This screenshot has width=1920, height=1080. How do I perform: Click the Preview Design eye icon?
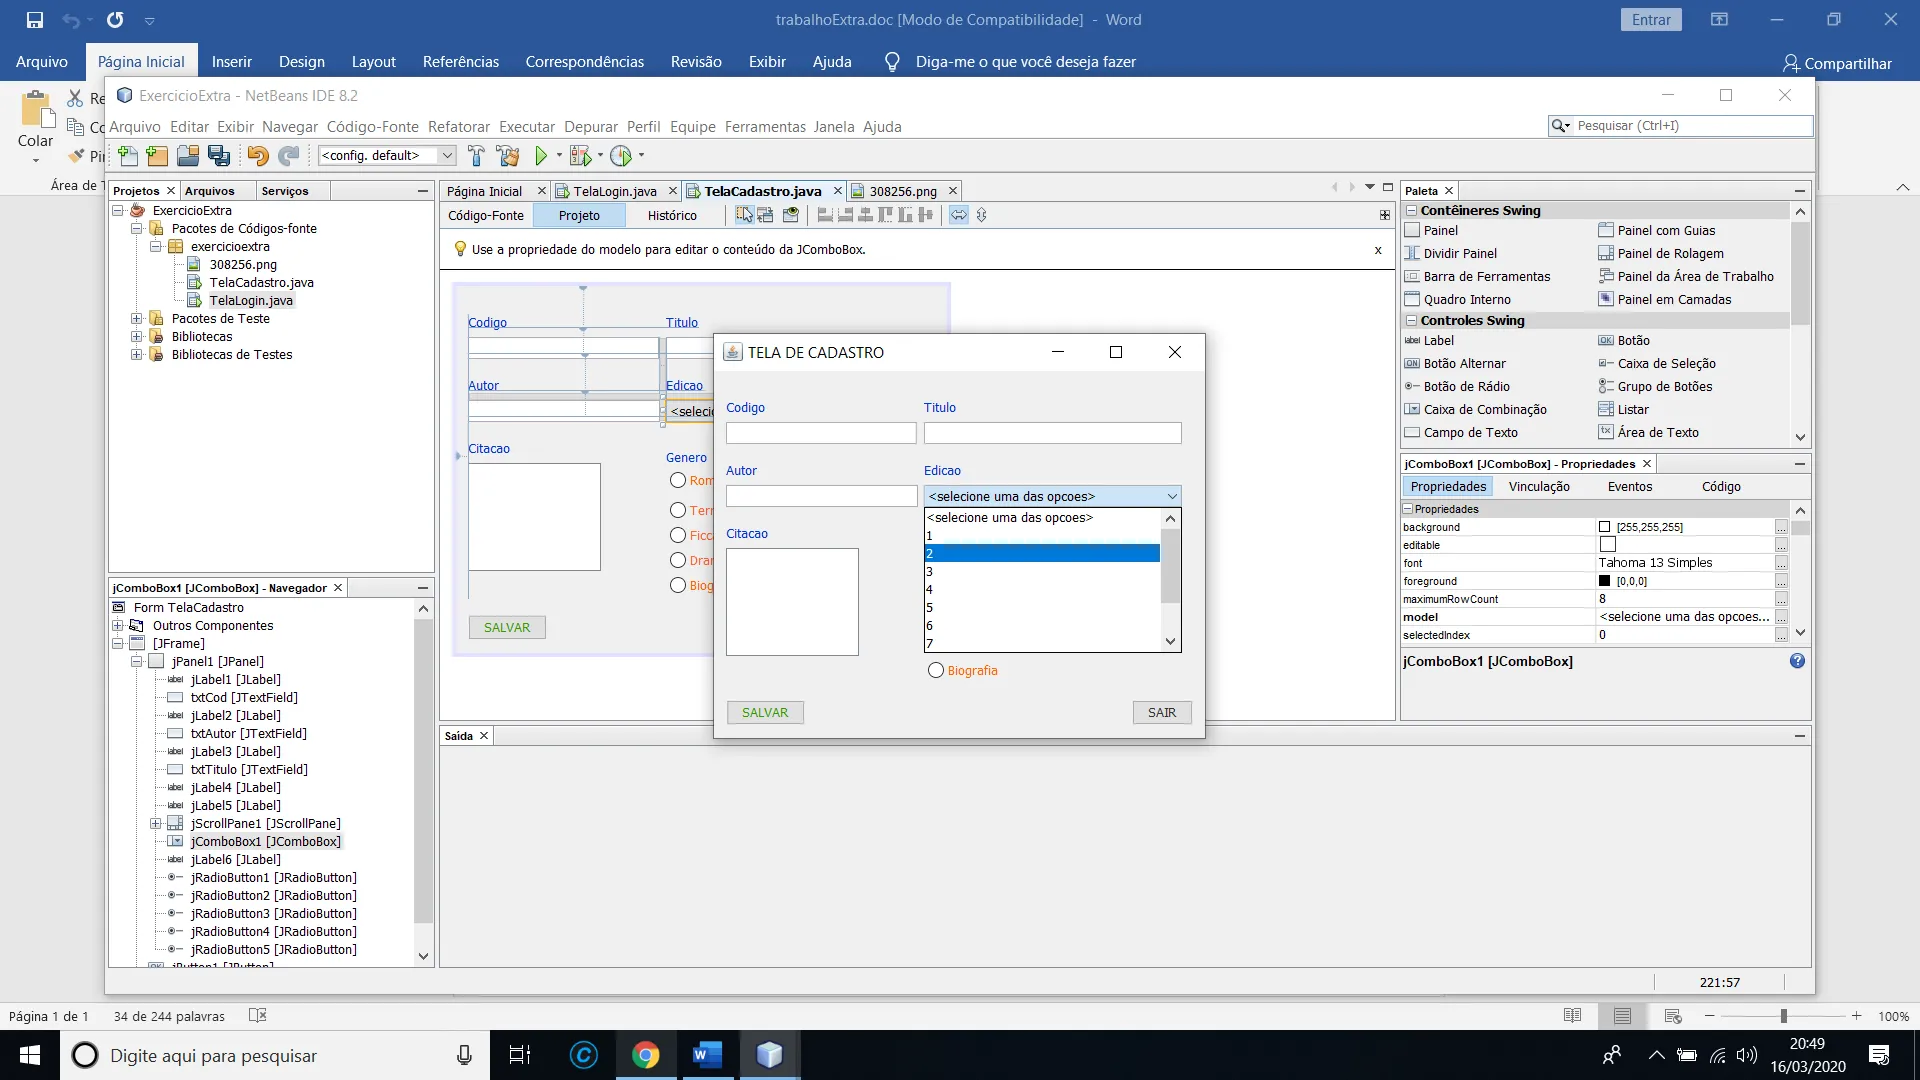tap(790, 215)
